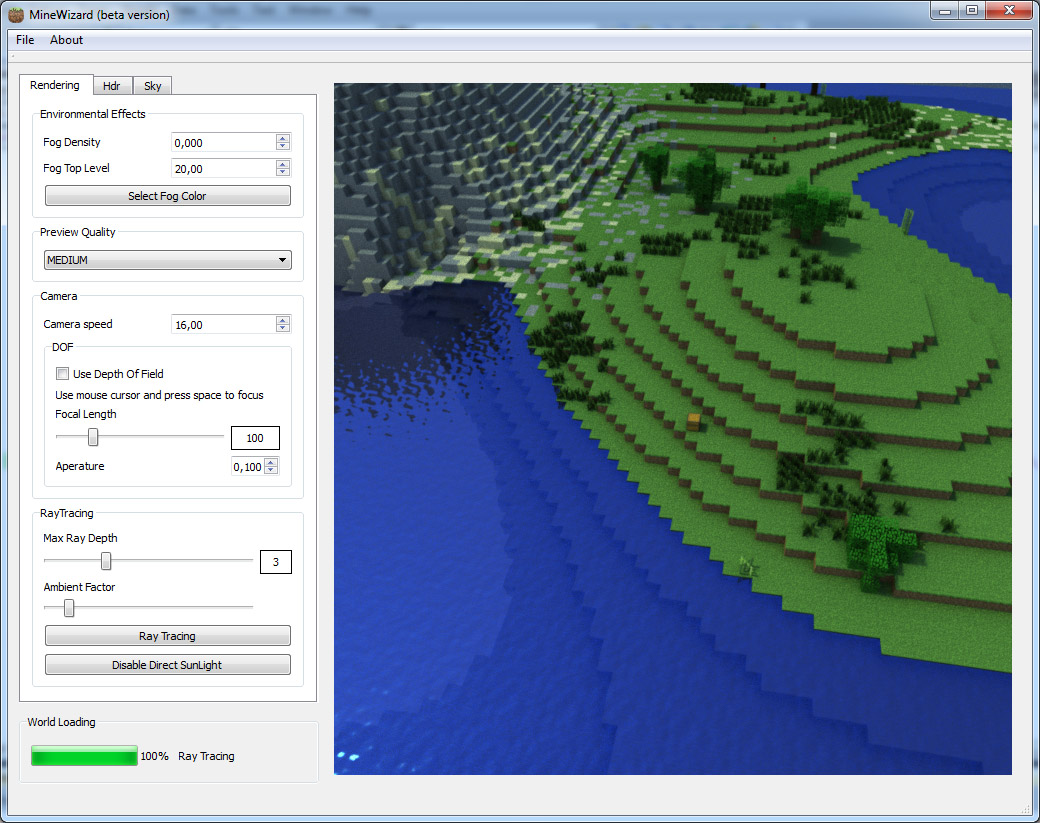Click the 'Ray Tracing' status label

coord(206,756)
